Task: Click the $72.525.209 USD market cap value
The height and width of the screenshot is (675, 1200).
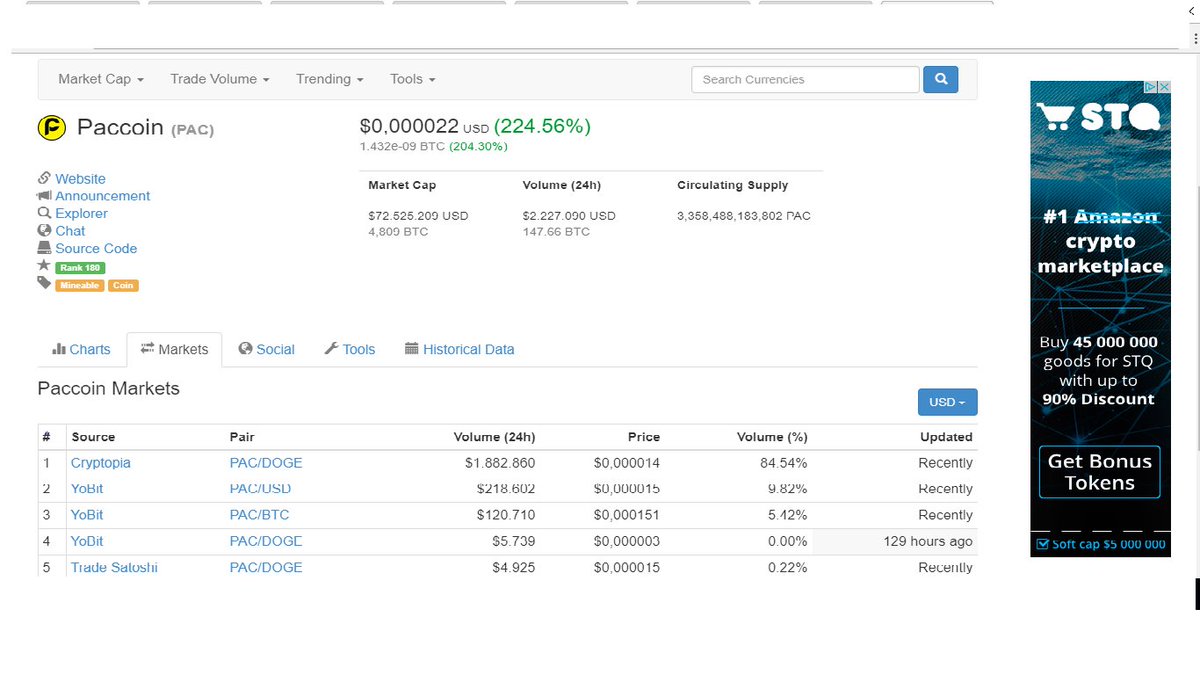Action: pyautogui.click(x=418, y=216)
